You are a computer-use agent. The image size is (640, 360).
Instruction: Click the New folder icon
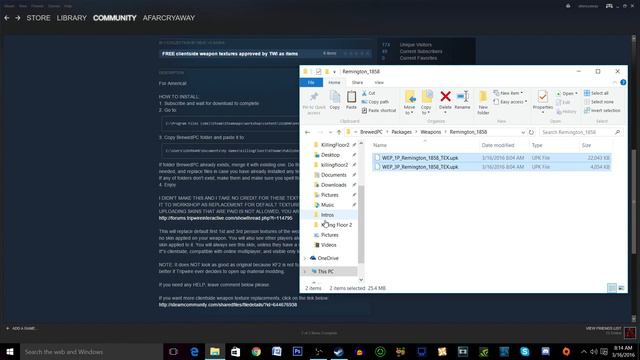tap(483, 97)
